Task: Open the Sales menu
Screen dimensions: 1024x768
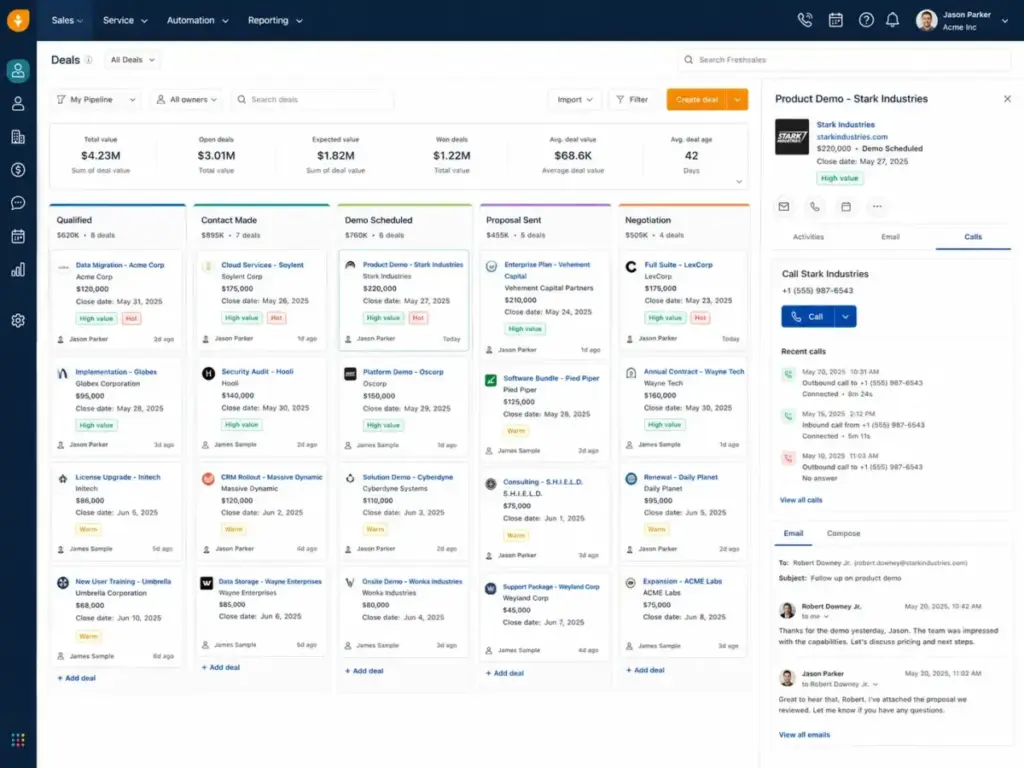Action: [67, 20]
